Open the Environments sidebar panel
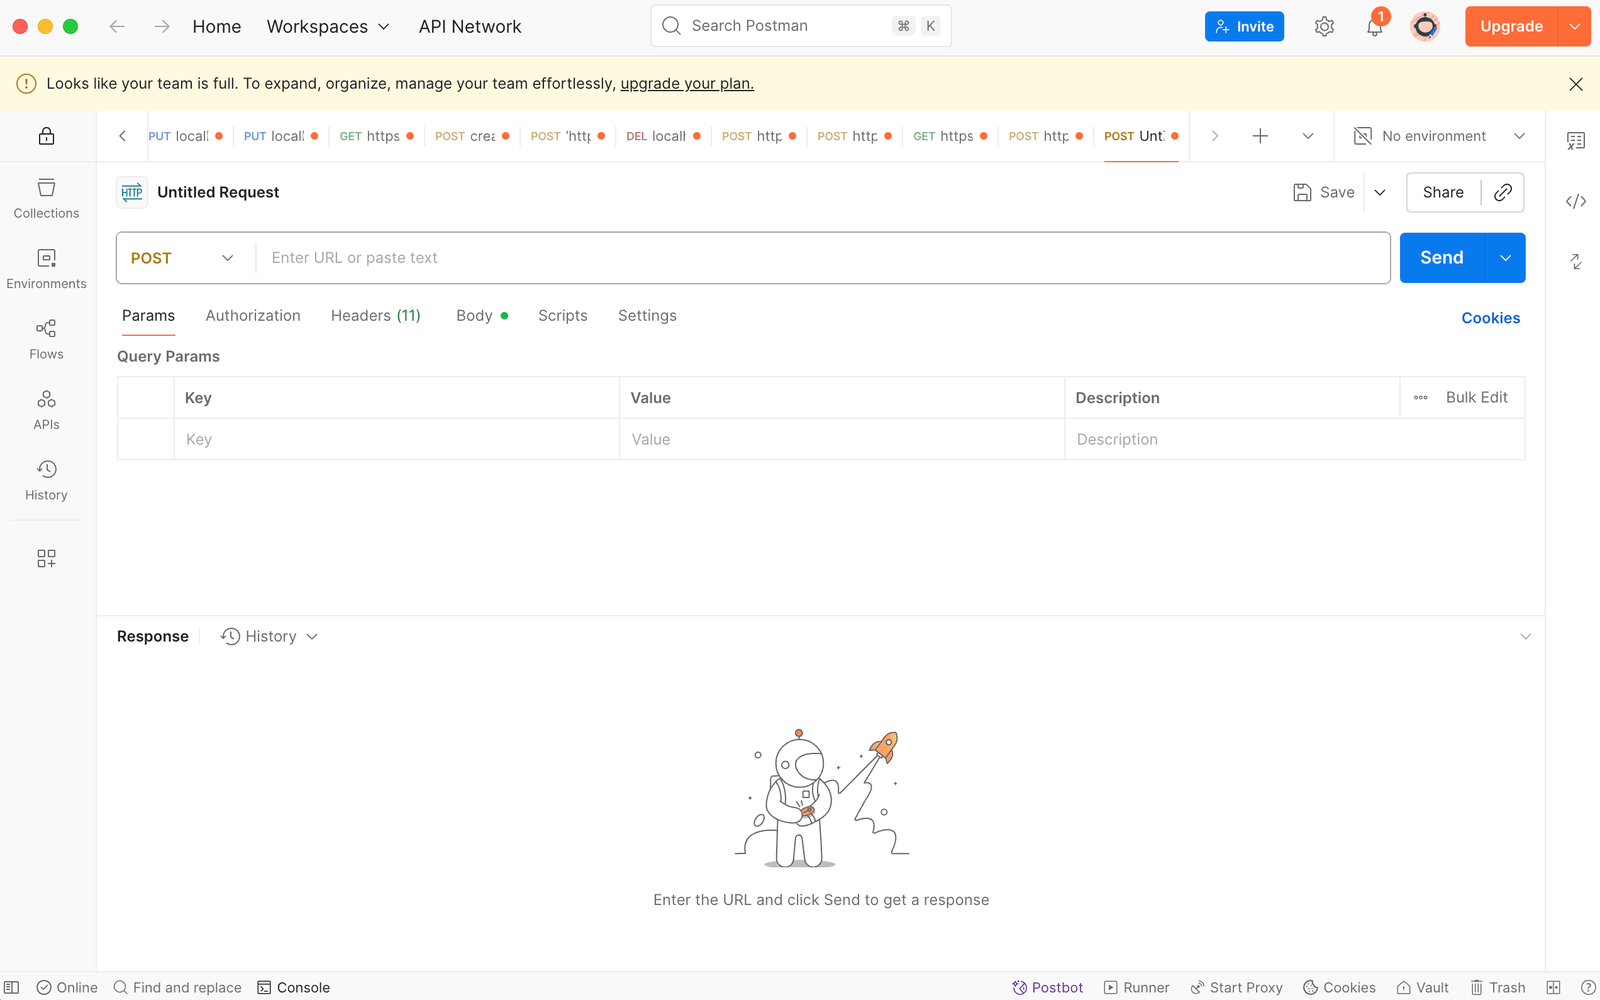The width and height of the screenshot is (1600, 1000). (x=46, y=269)
